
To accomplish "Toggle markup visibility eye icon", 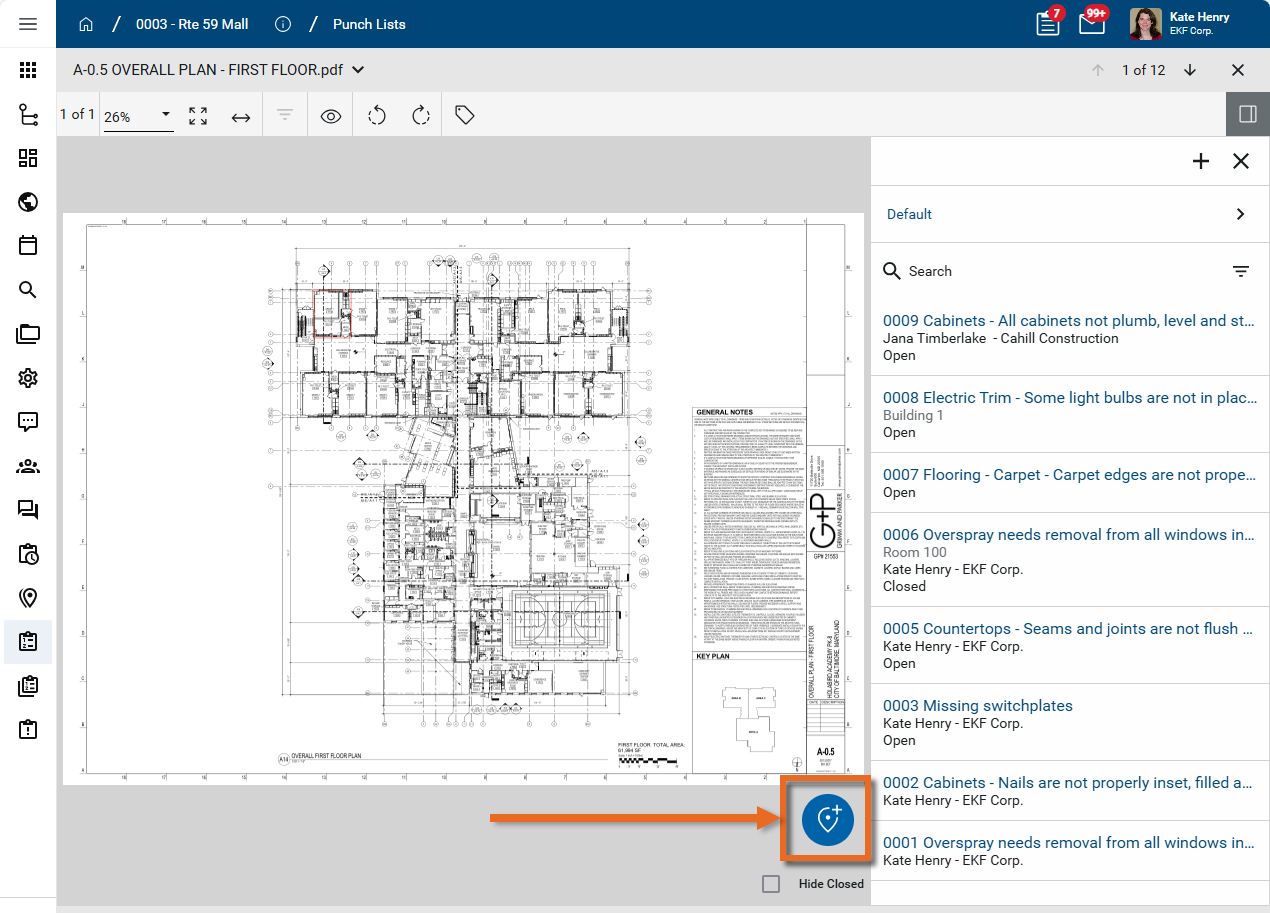I will click(331, 116).
